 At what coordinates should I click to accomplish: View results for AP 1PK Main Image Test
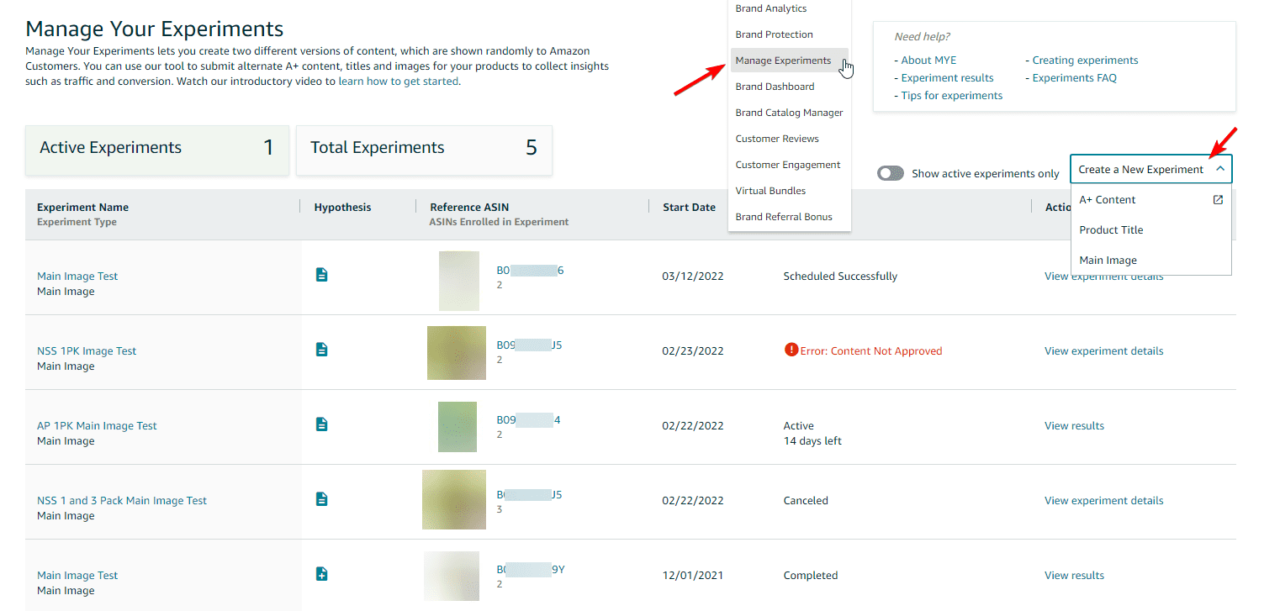click(1074, 426)
